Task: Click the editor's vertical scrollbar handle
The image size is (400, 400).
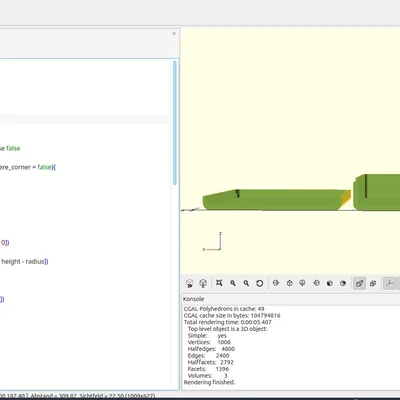Action: pyautogui.click(x=175, y=123)
